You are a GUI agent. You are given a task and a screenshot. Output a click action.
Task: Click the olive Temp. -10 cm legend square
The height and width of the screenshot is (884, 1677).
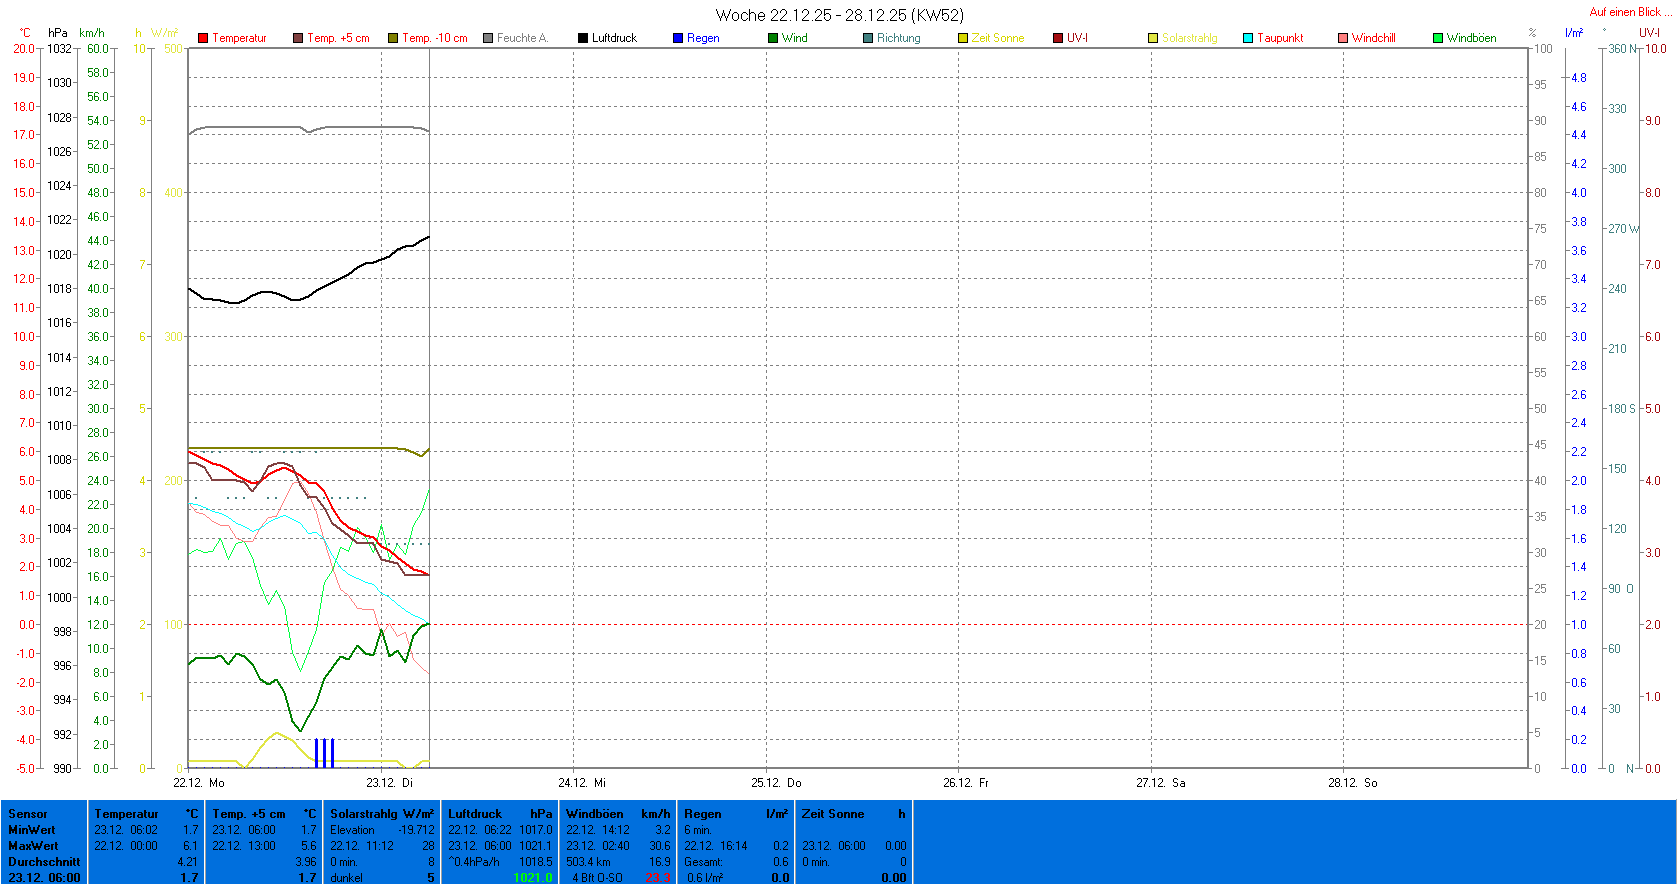point(393,38)
